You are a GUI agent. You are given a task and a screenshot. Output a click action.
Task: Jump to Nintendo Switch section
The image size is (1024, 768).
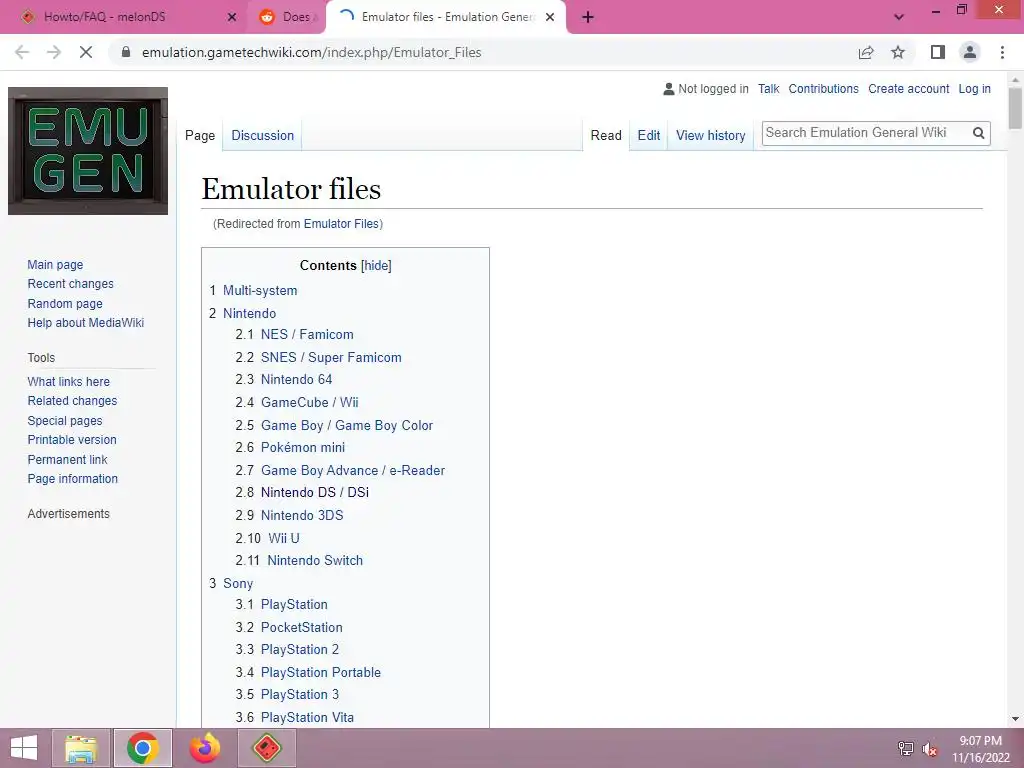tap(315, 560)
